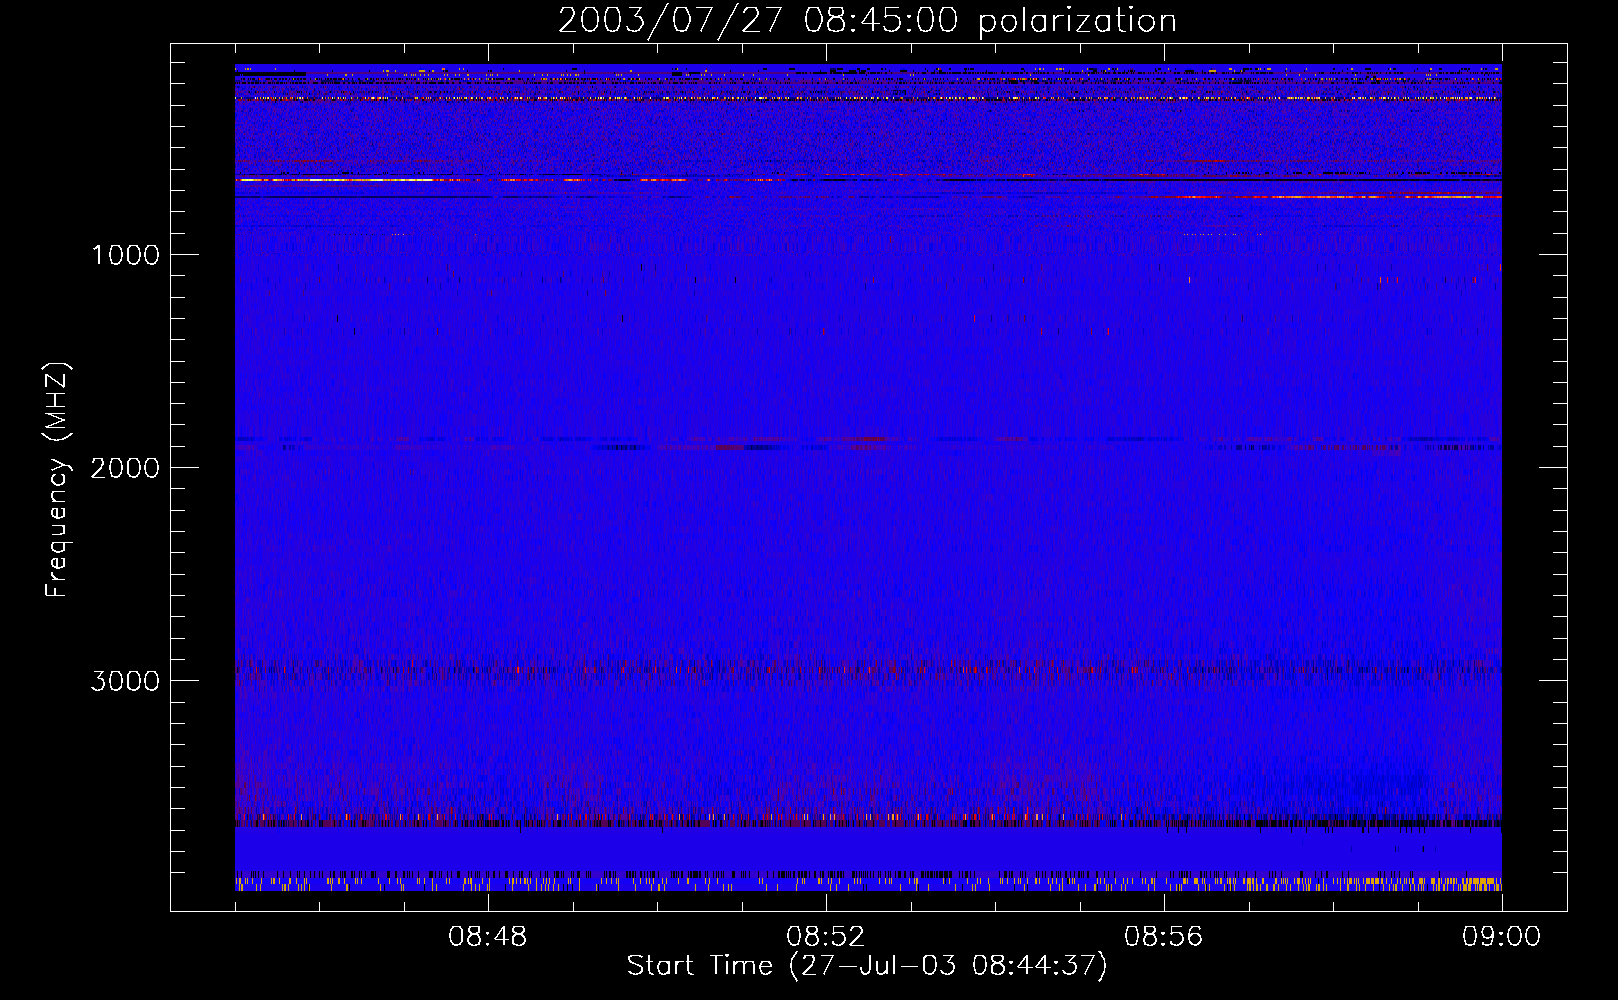Select the 'Start Time (27-Jul-03 08:44:37)' label
Screen dimensions: 1618x1000
coord(867,966)
